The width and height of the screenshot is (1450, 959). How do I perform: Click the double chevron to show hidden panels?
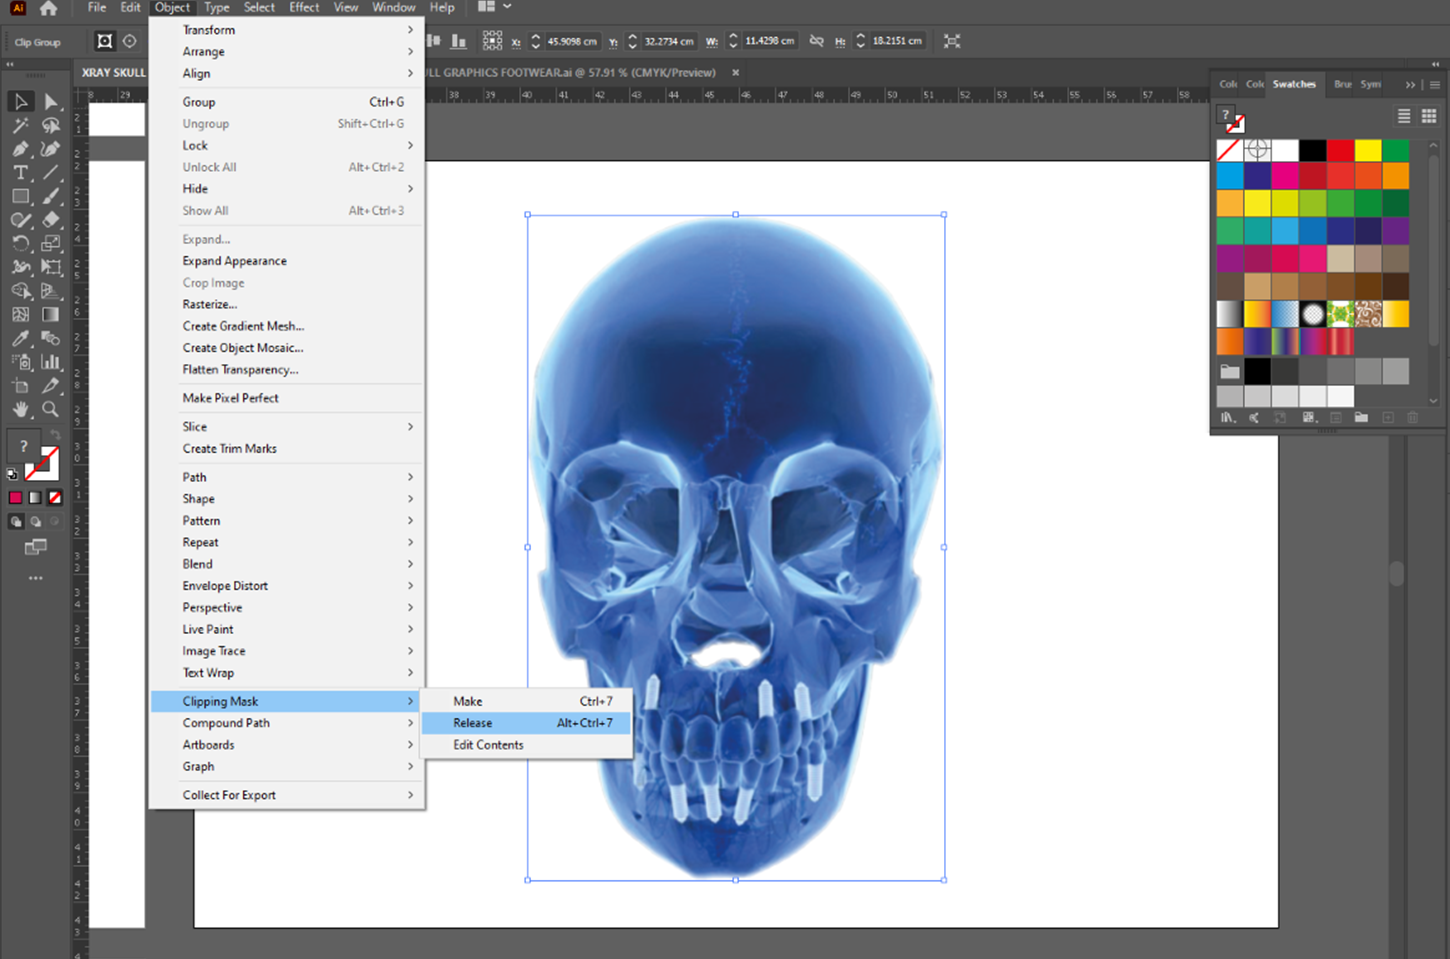(1410, 85)
